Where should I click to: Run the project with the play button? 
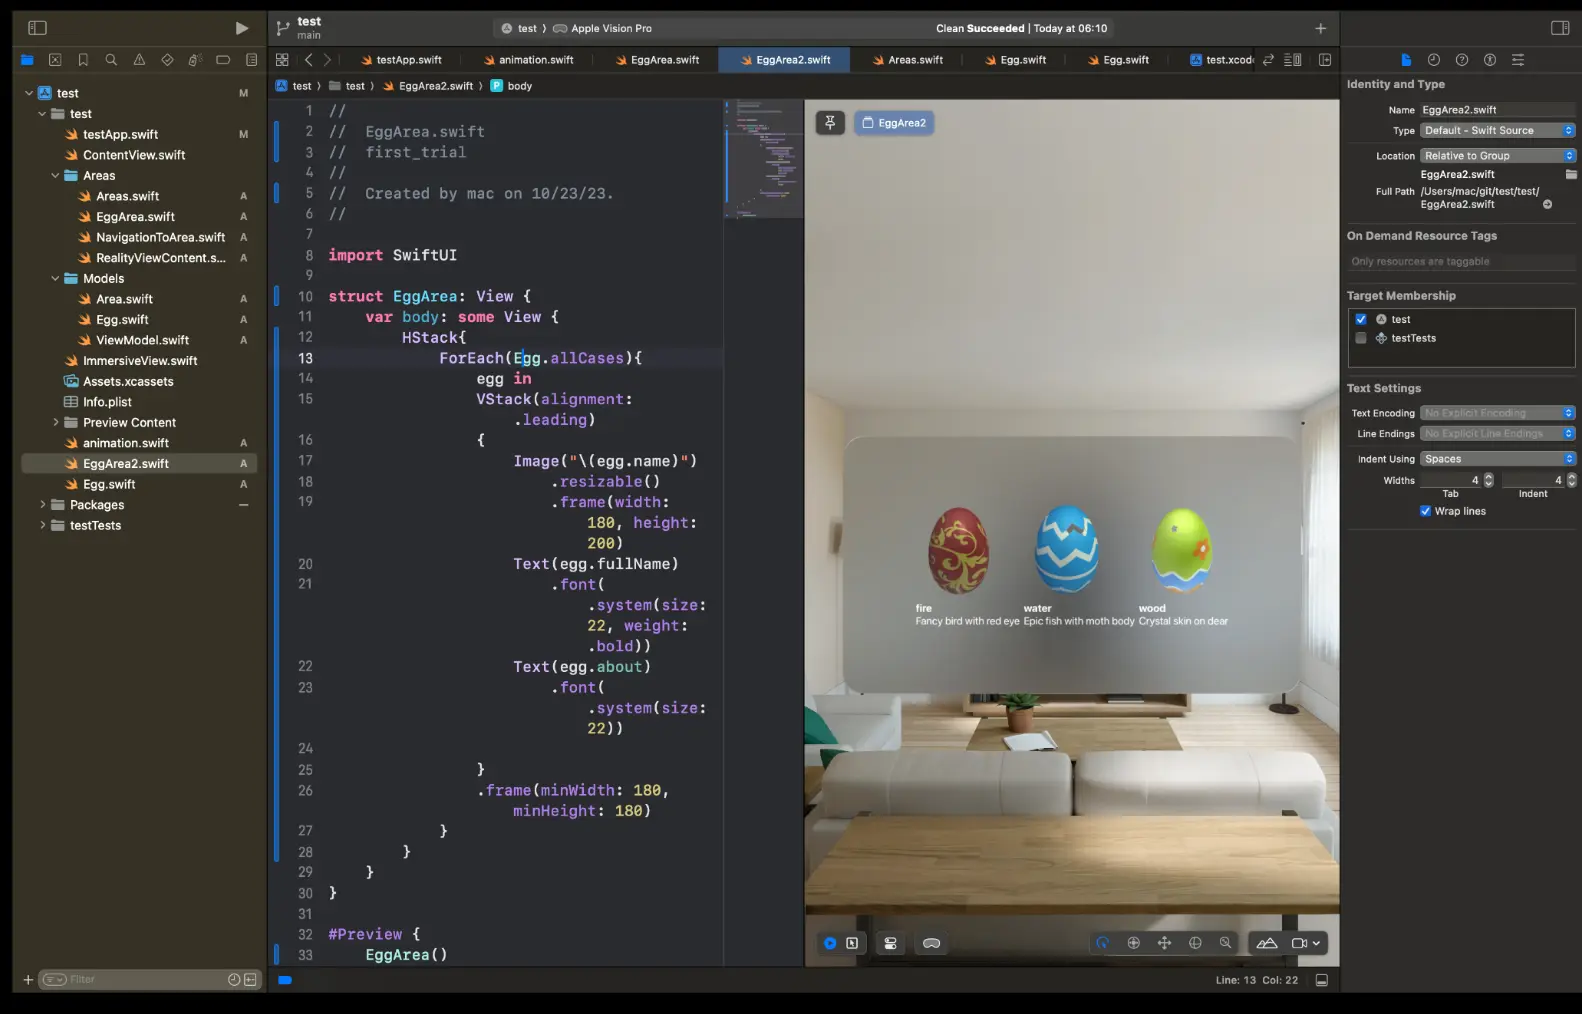pos(241,28)
